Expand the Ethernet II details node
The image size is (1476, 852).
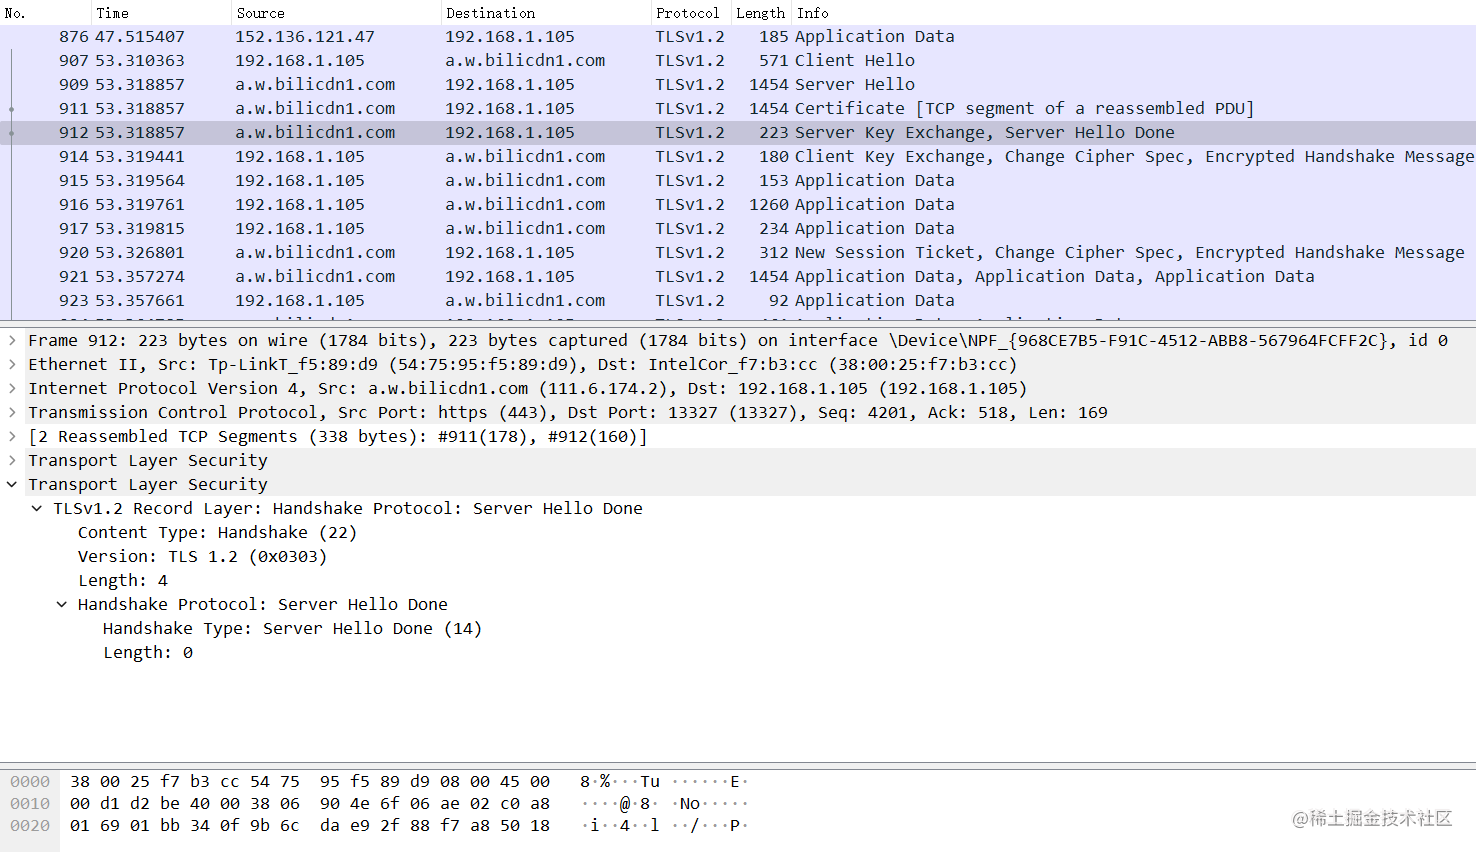[12, 365]
